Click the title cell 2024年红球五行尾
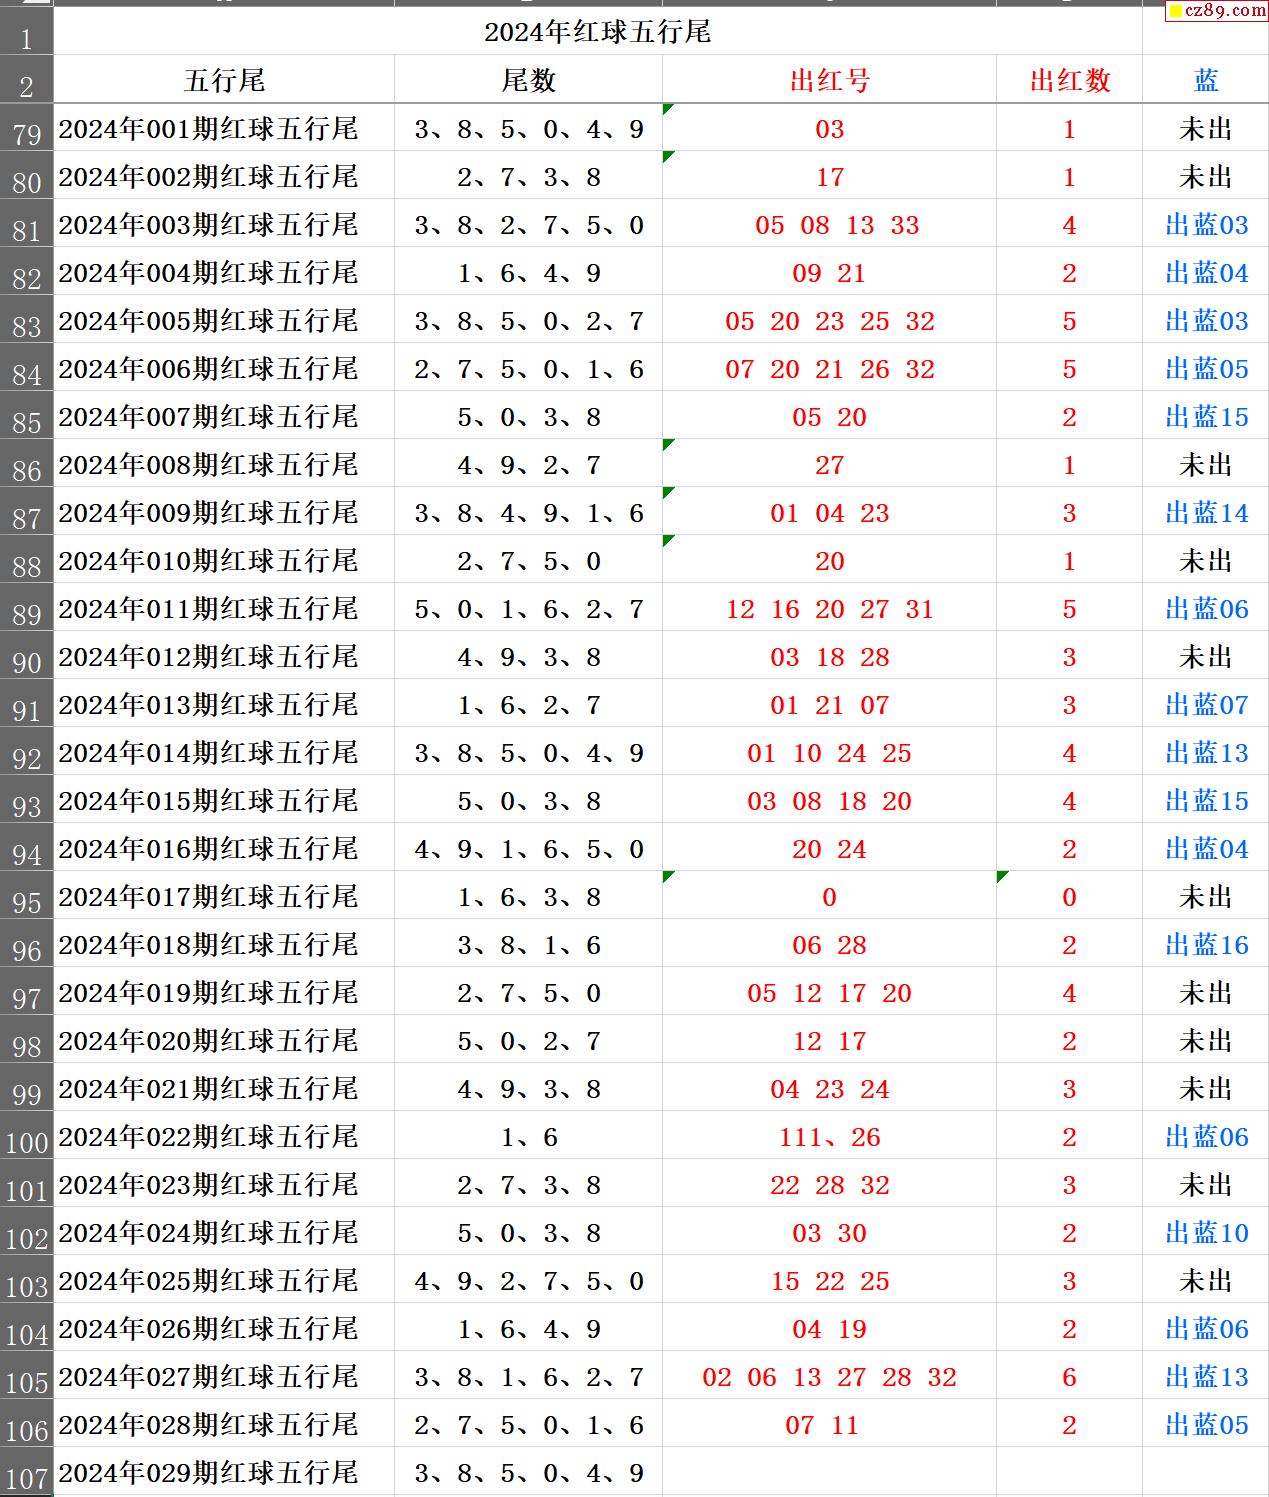1269x1497 pixels. [x=597, y=32]
